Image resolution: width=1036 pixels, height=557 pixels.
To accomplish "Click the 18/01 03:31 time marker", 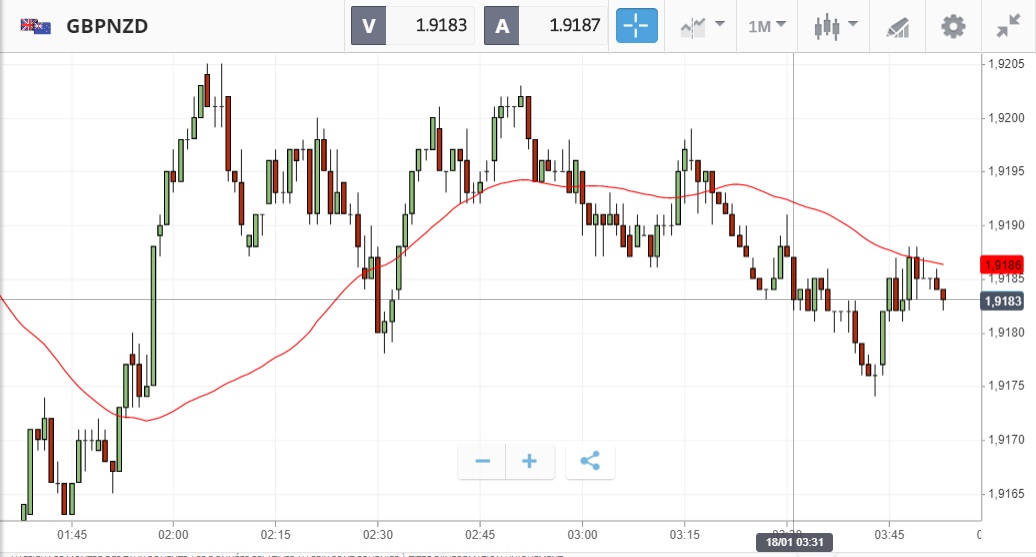I will pyautogui.click(x=793, y=542).
